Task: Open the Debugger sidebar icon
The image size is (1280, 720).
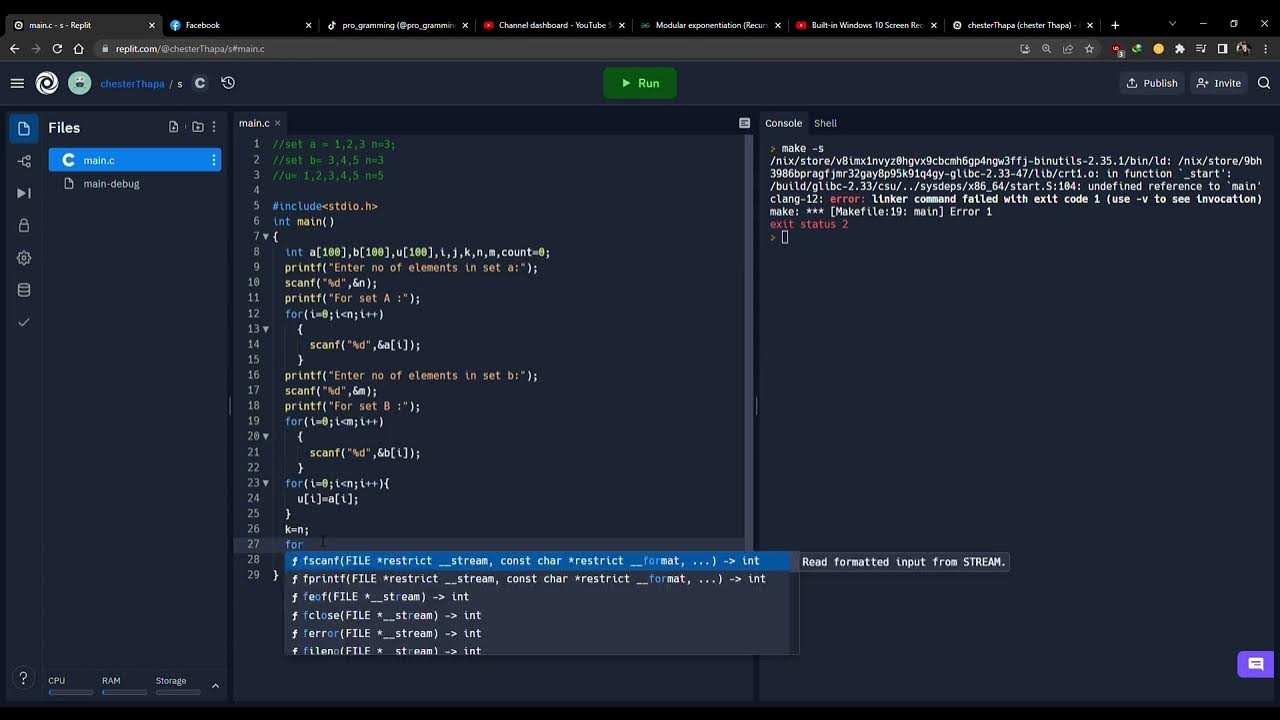Action: coord(24,193)
